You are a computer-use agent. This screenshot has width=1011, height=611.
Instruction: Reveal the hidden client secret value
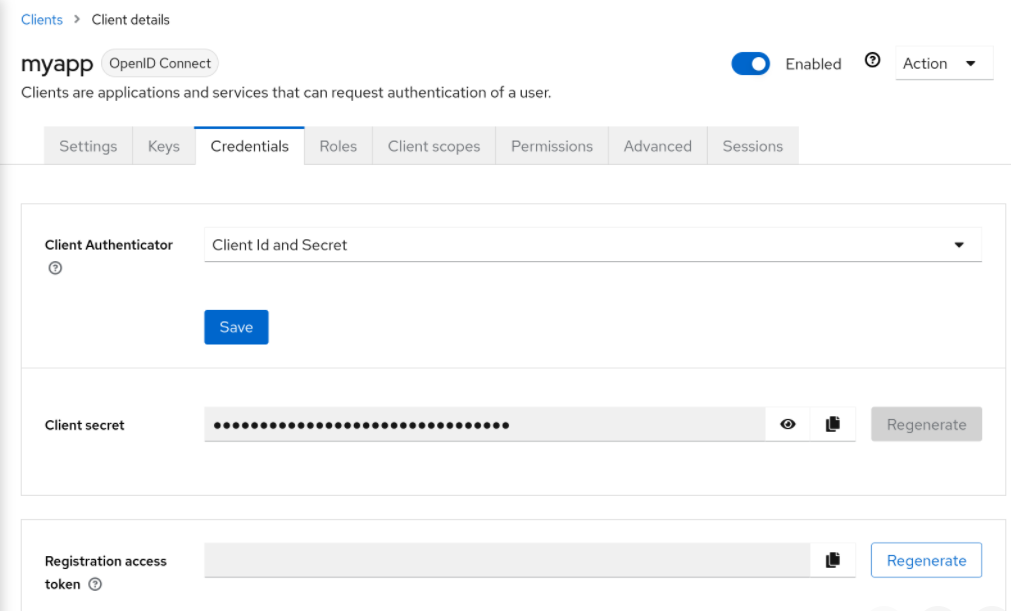[788, 423]
